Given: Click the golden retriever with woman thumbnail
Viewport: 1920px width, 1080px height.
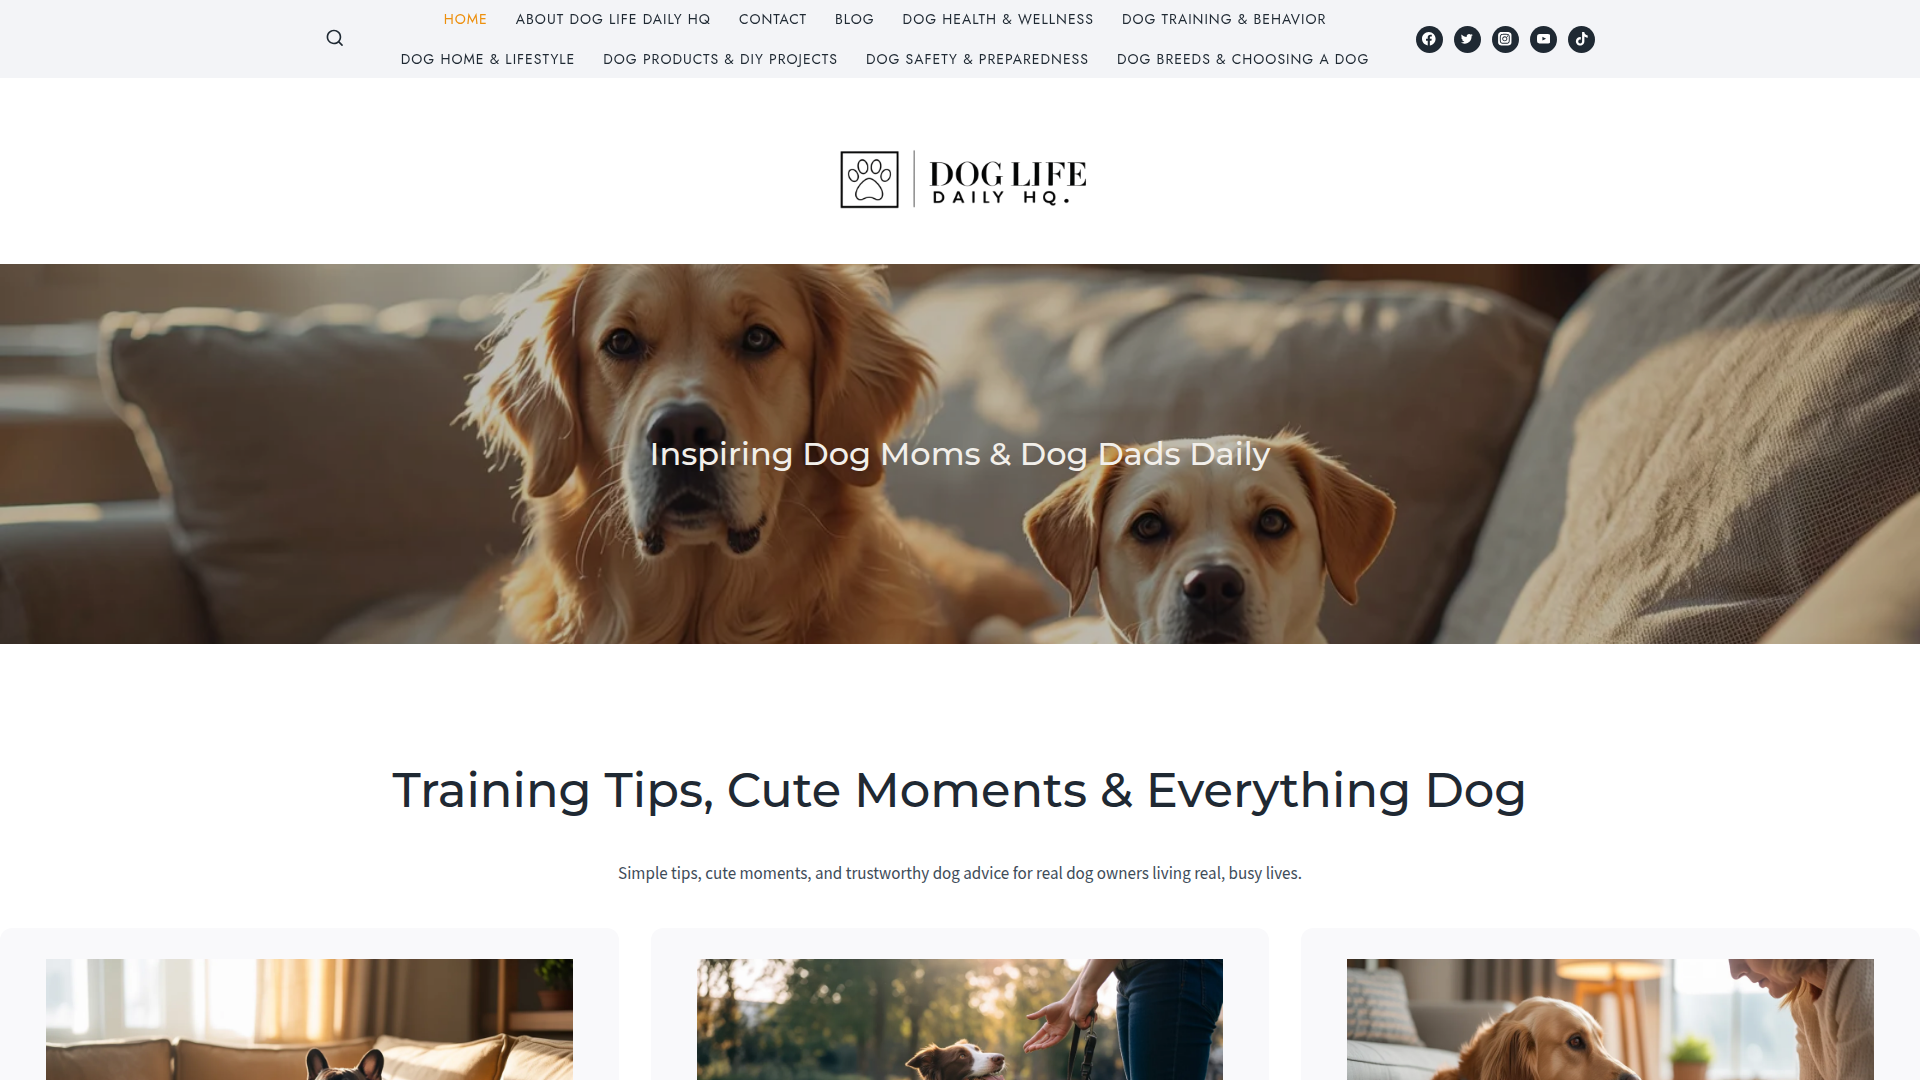Looking at the screenshot, I should pyautogui.click(x=1610, y=1019).
